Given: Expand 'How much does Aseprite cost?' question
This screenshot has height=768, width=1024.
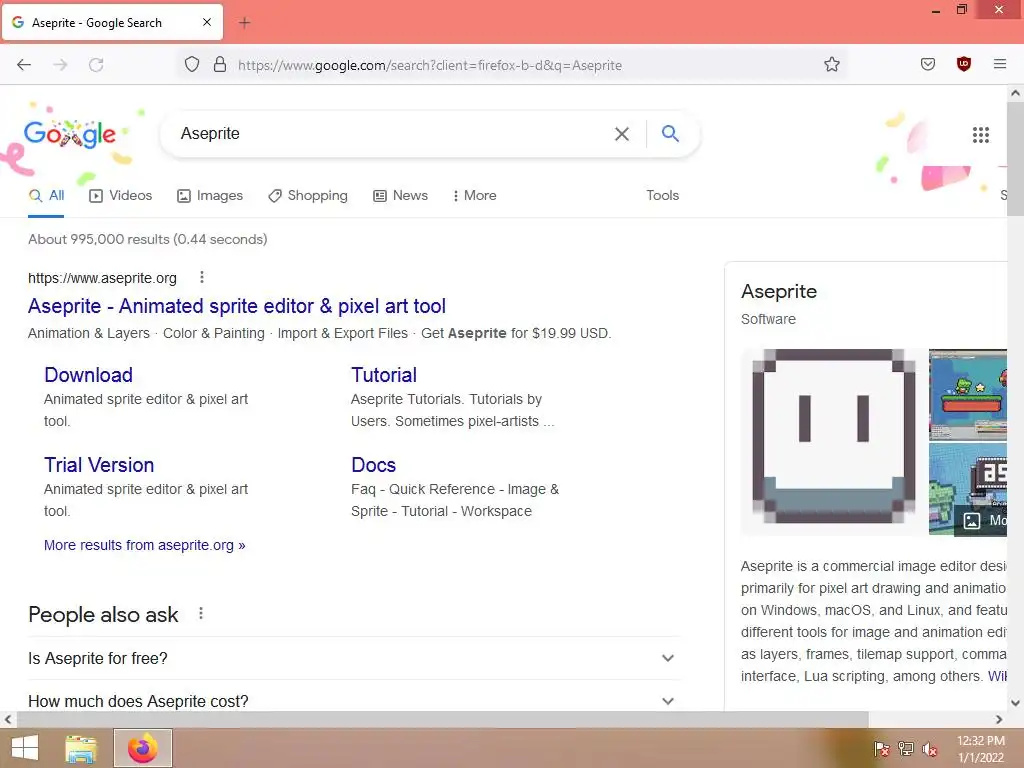Looking at the screenshot, I should (354, 700).
